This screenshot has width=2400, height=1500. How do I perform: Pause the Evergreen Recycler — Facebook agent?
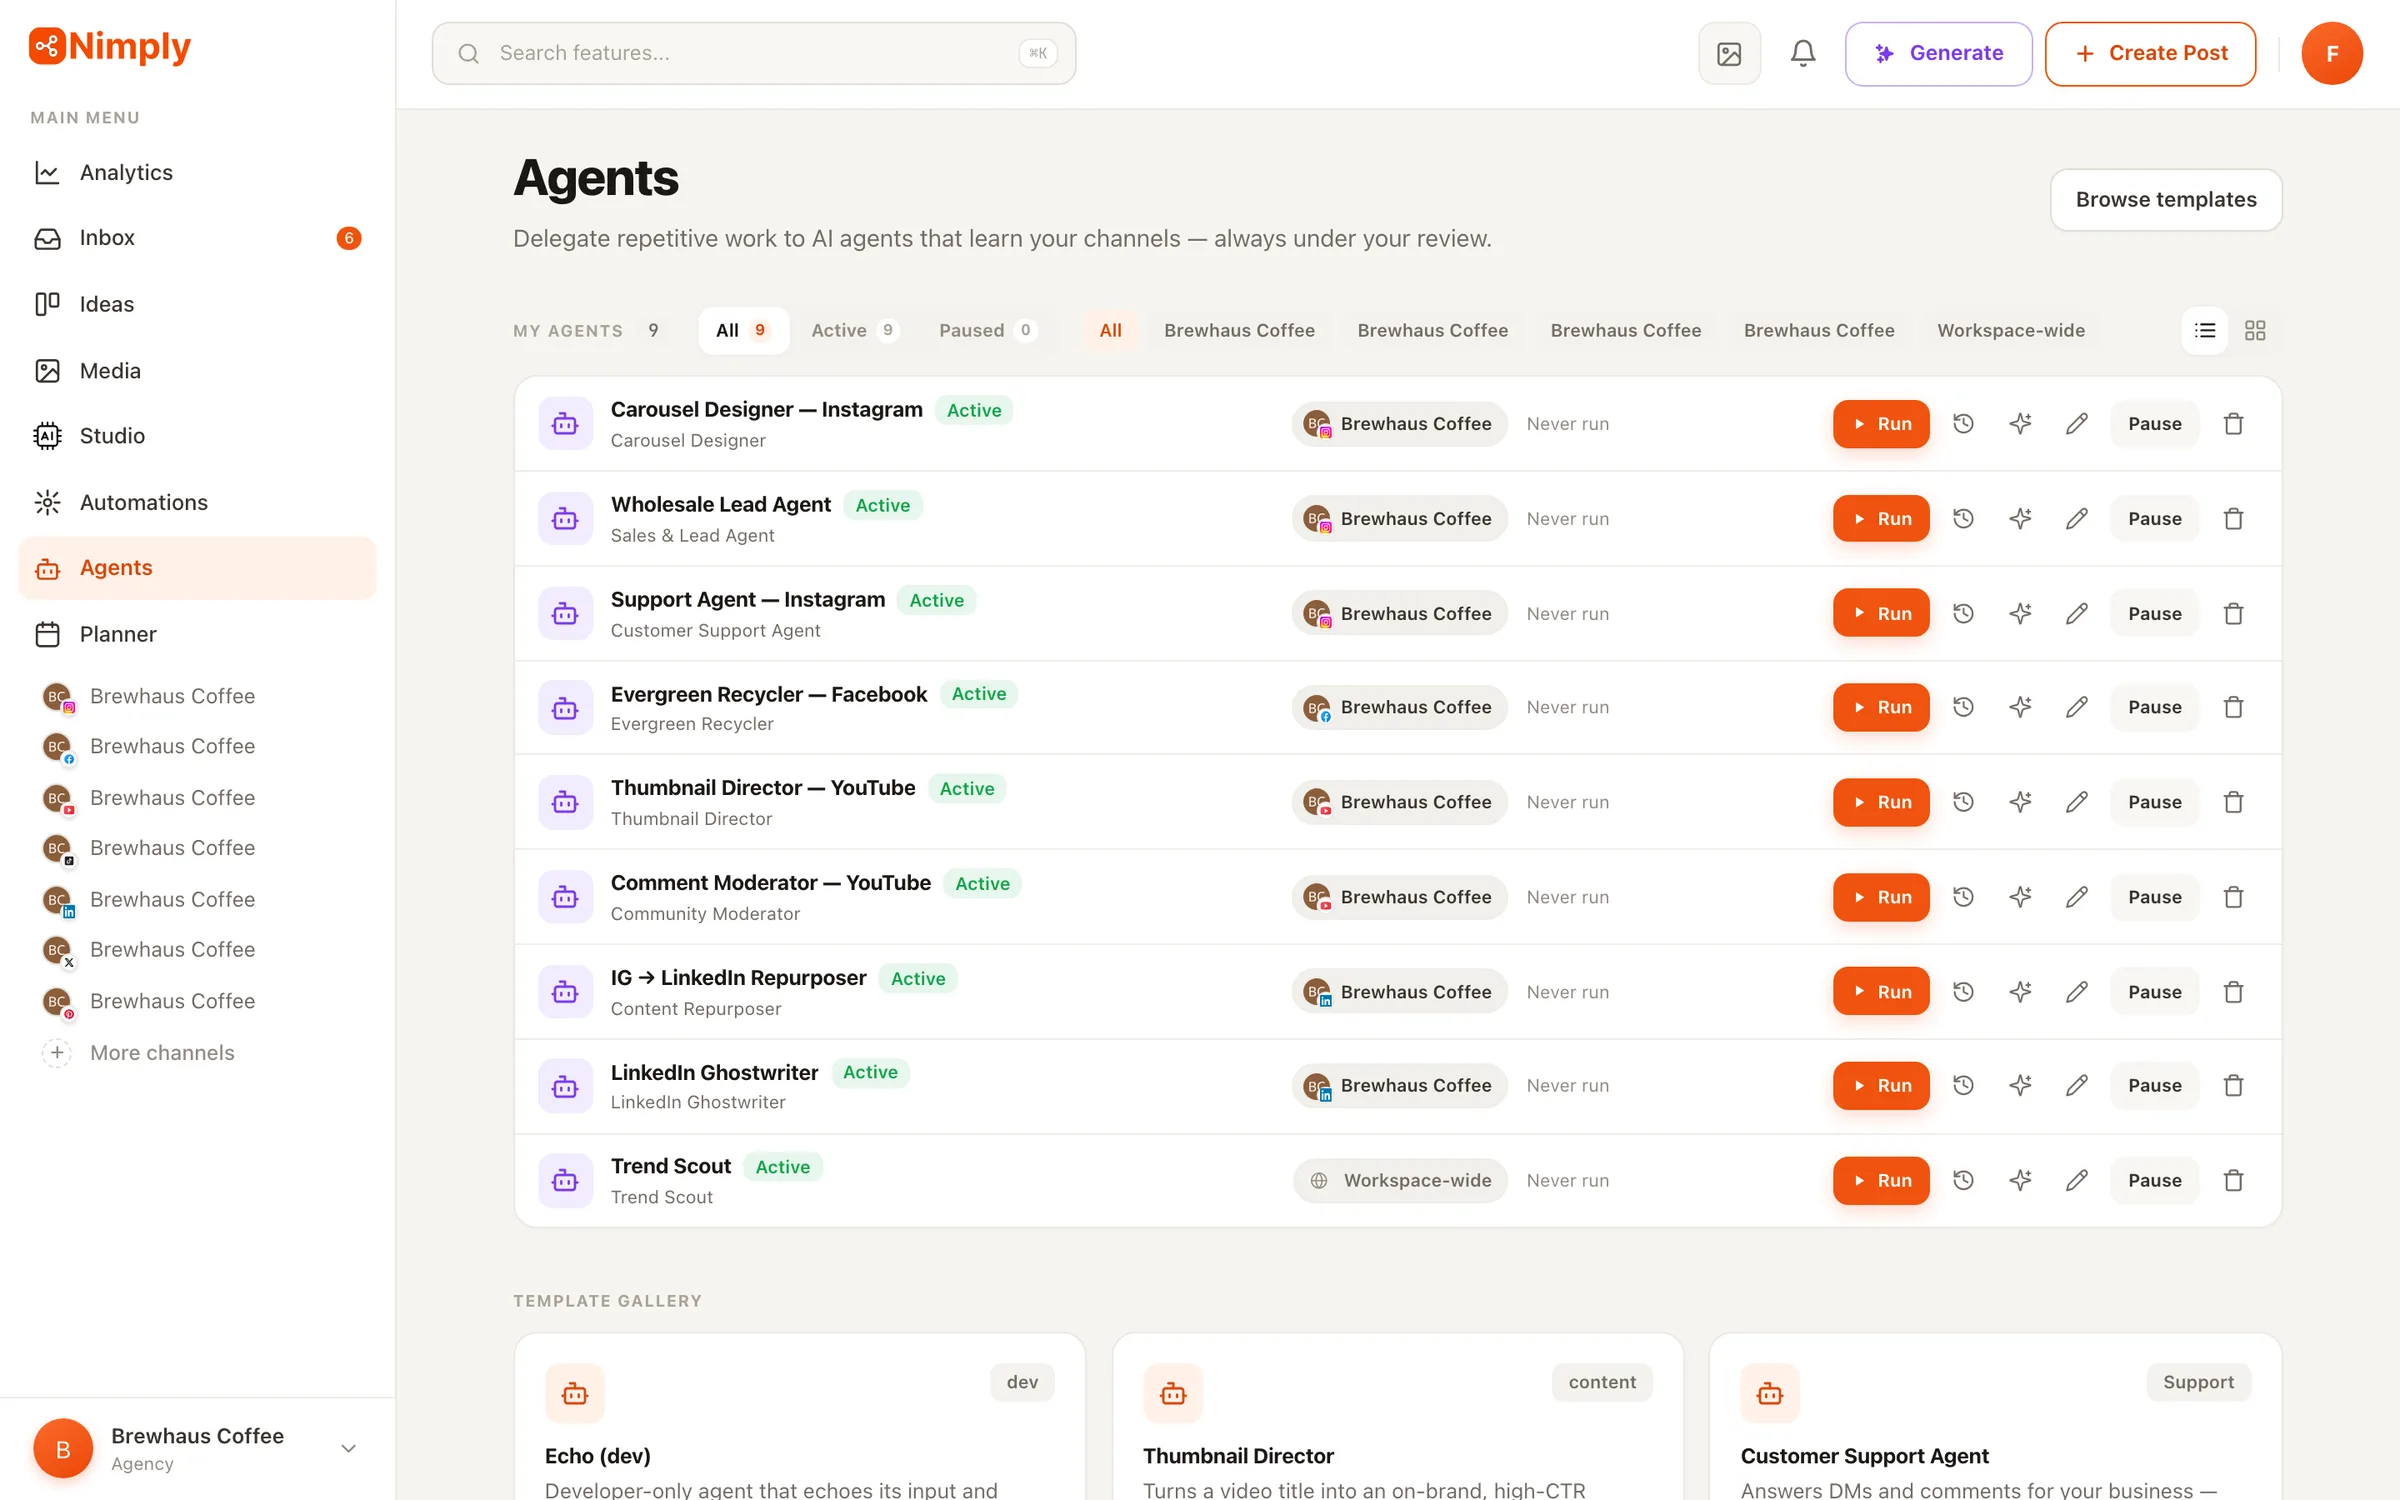click(x=2154, y=707)
